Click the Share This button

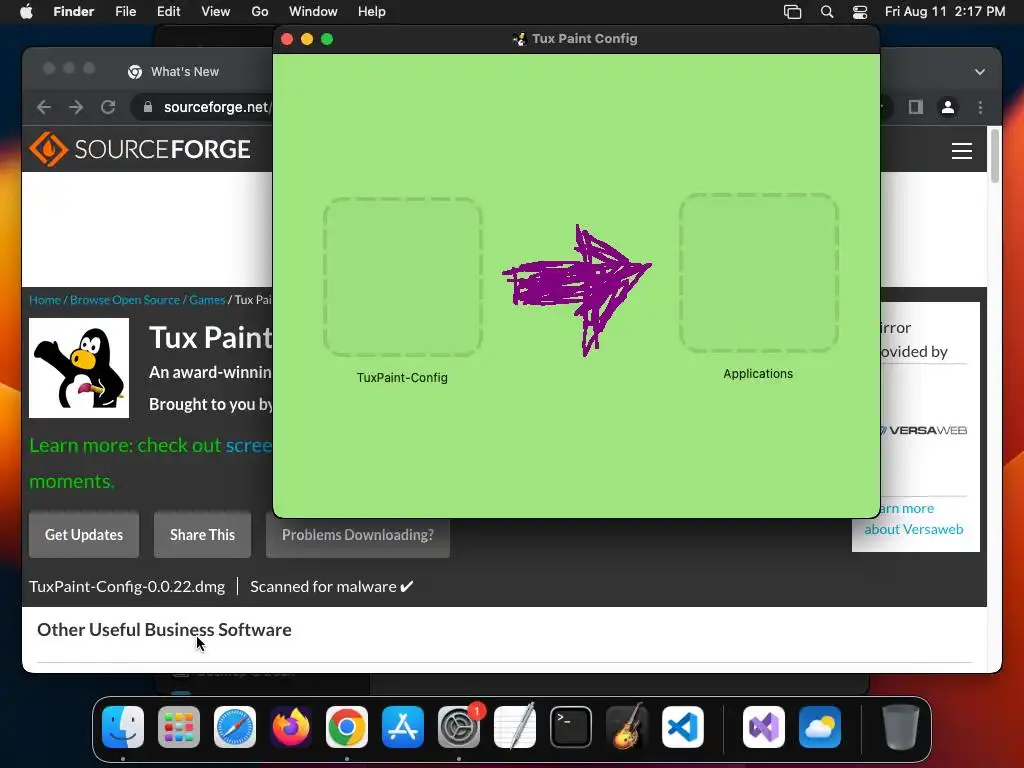click(202, 535)
